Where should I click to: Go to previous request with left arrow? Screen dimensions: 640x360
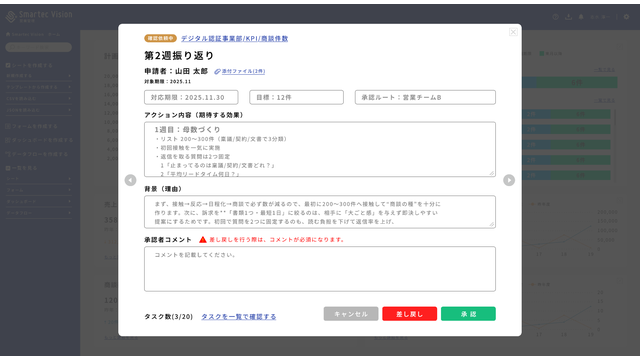tap(130, 180)
